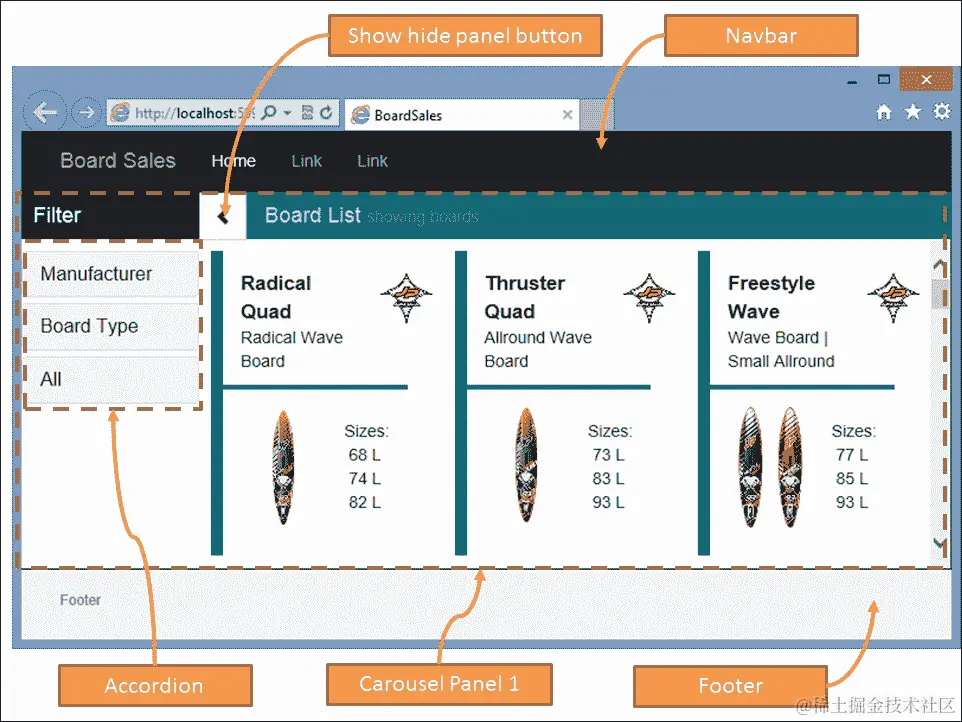Click the compatibility view icon in address bar

[x=307, y=112]
